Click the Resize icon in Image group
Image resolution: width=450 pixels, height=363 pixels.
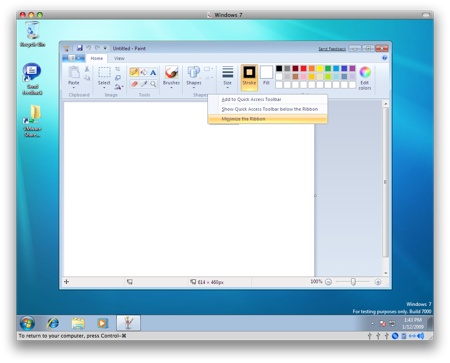(x=118, y=78)
